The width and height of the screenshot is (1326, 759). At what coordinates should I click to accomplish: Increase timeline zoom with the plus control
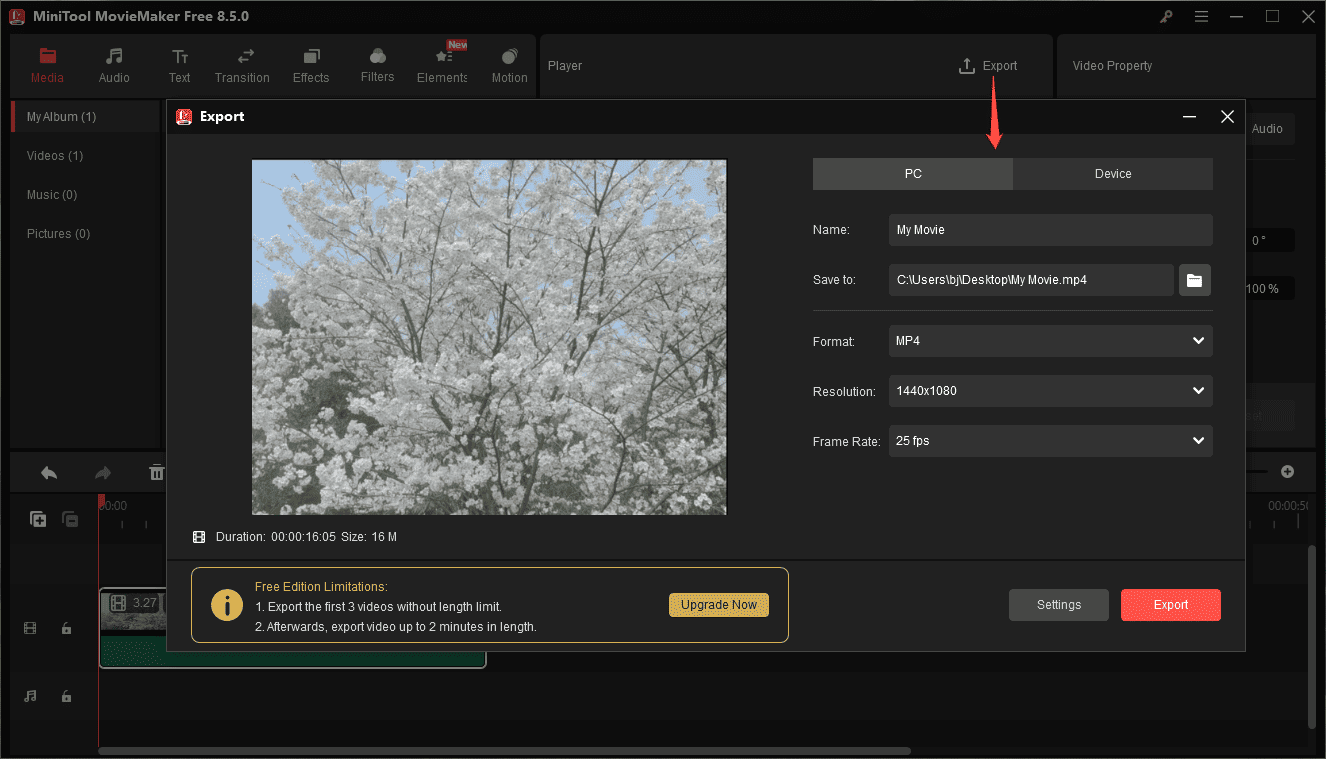point(1287,471)
